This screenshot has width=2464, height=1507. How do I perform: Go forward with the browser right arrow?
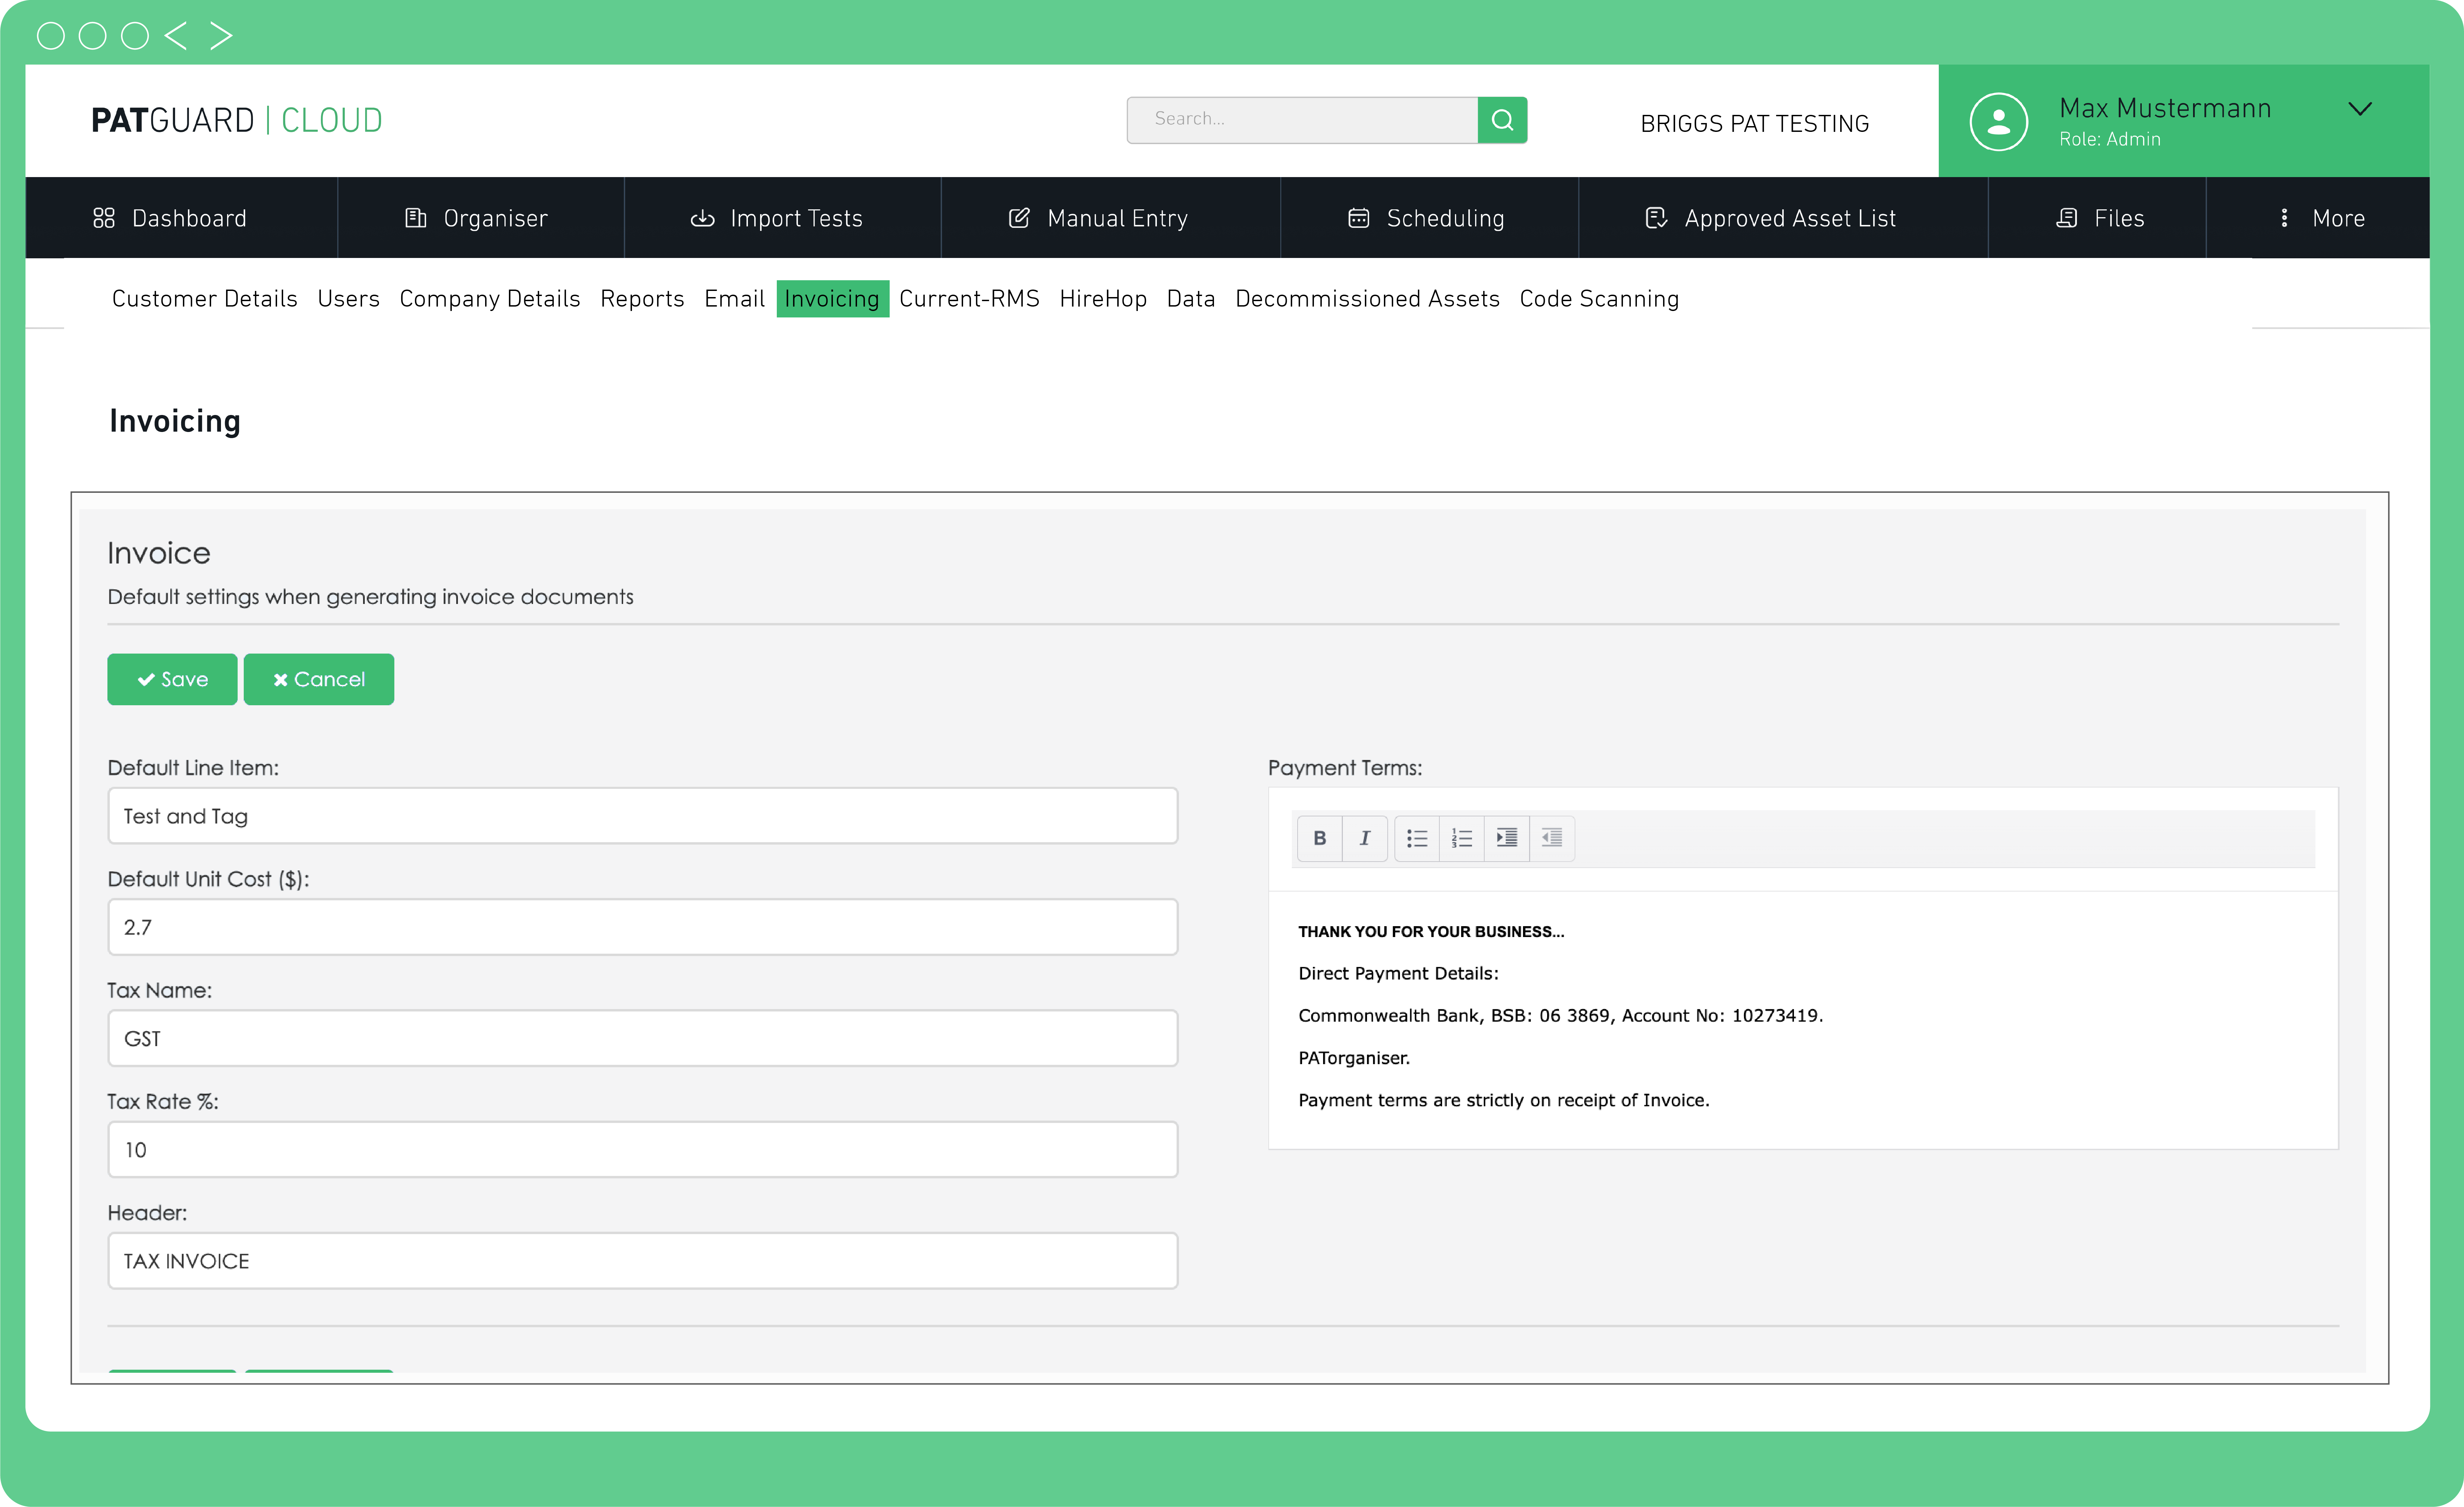tap(221, 36)
